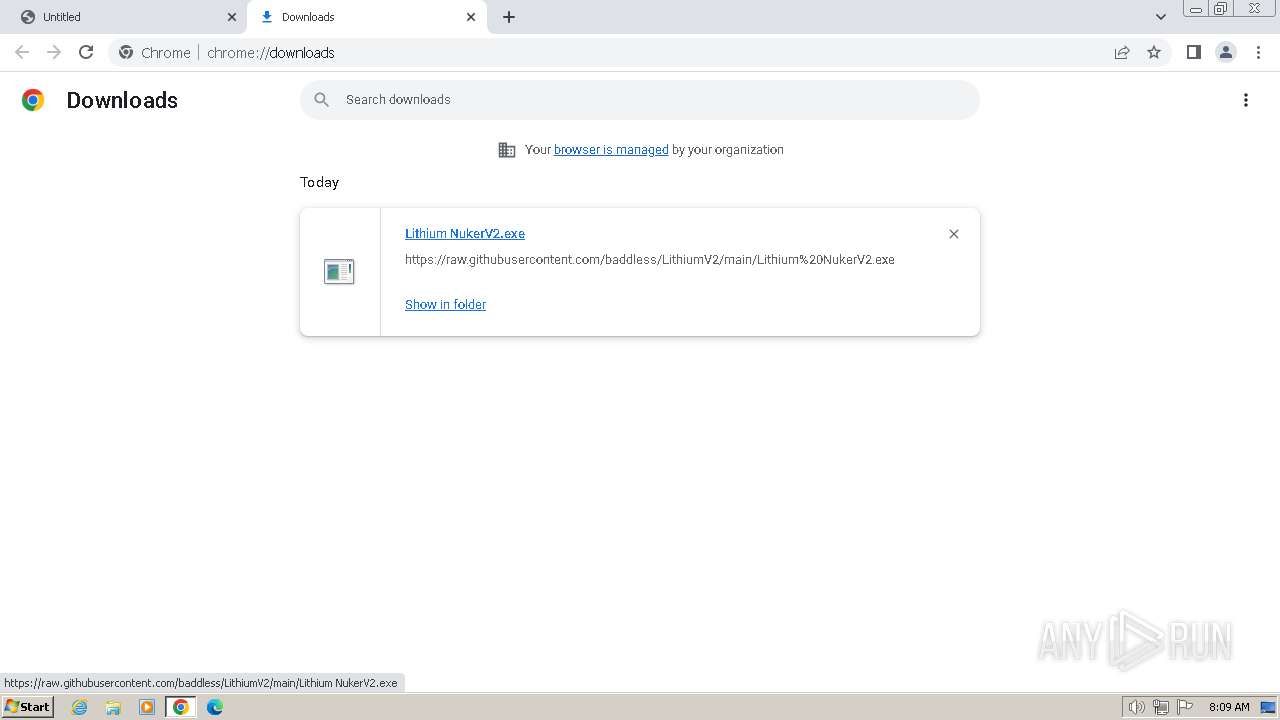The image size is (1280, 720).
Task: Open the Action Center flag icon
Action: pyautogui.click(x=1185, y=707)
